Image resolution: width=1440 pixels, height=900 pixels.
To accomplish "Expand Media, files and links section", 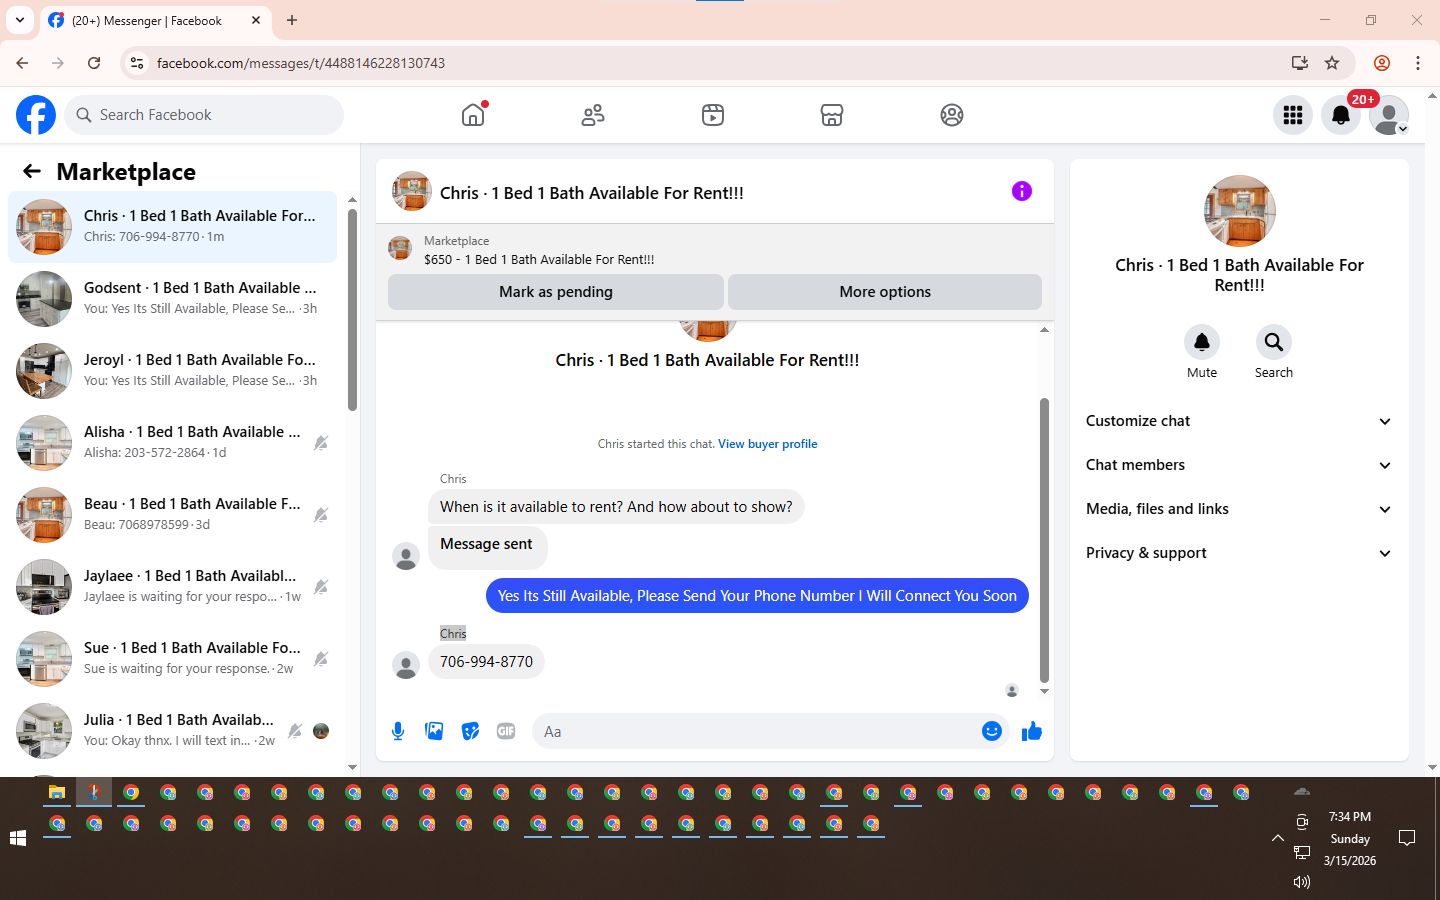I will tap(1239, 509).
